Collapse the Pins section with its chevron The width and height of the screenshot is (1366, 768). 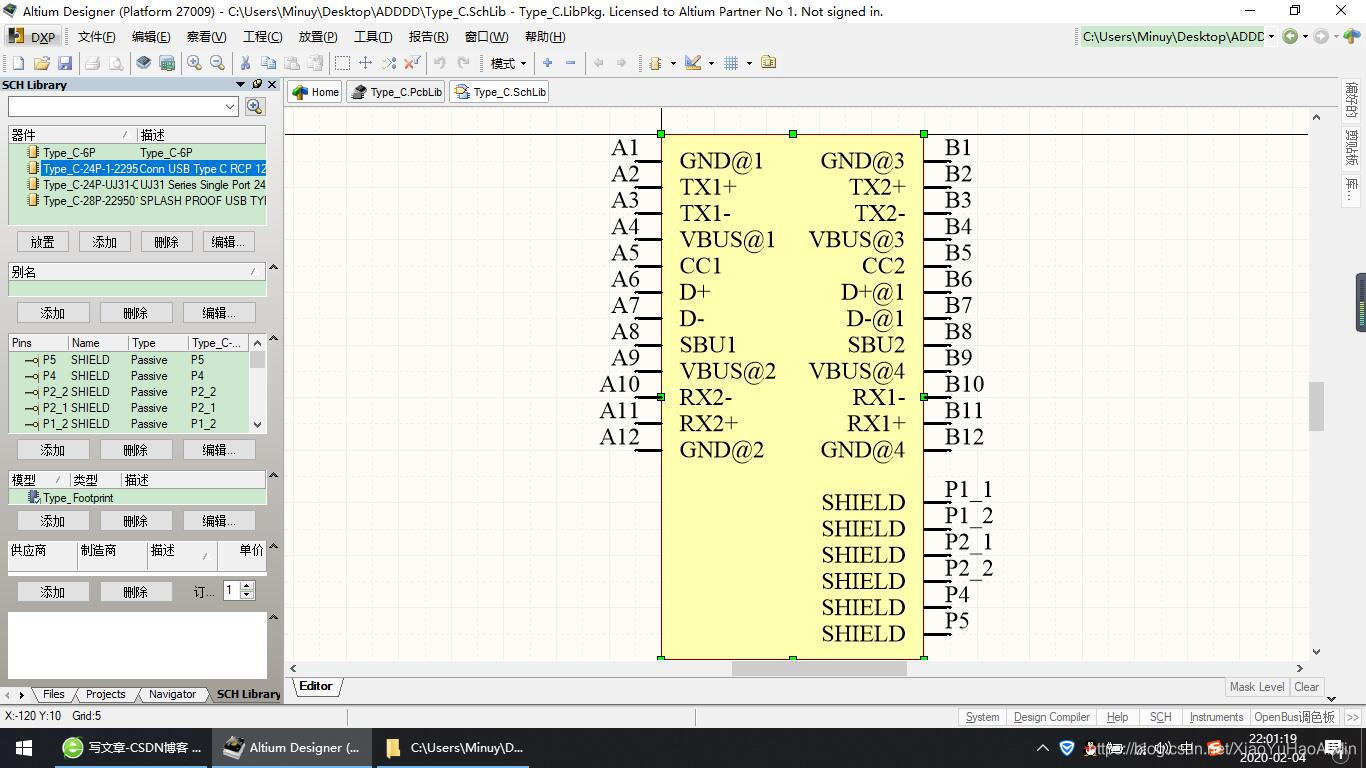(273, 339)
